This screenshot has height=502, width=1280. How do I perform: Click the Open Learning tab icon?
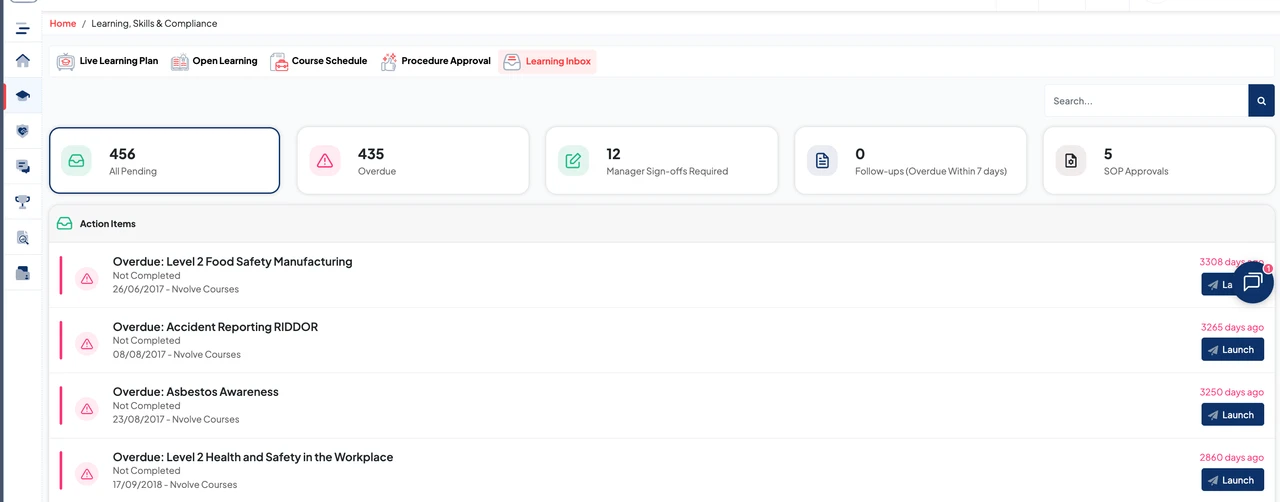180,62
